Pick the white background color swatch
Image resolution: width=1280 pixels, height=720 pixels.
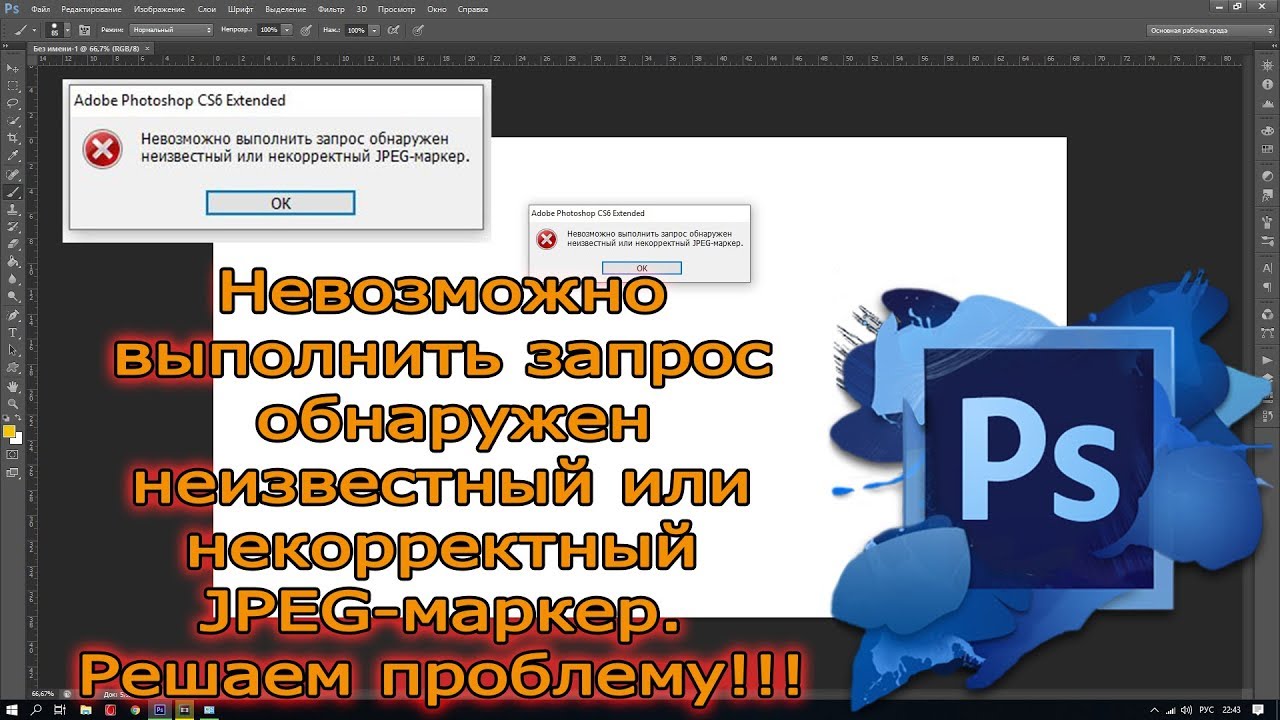point(16,438)
